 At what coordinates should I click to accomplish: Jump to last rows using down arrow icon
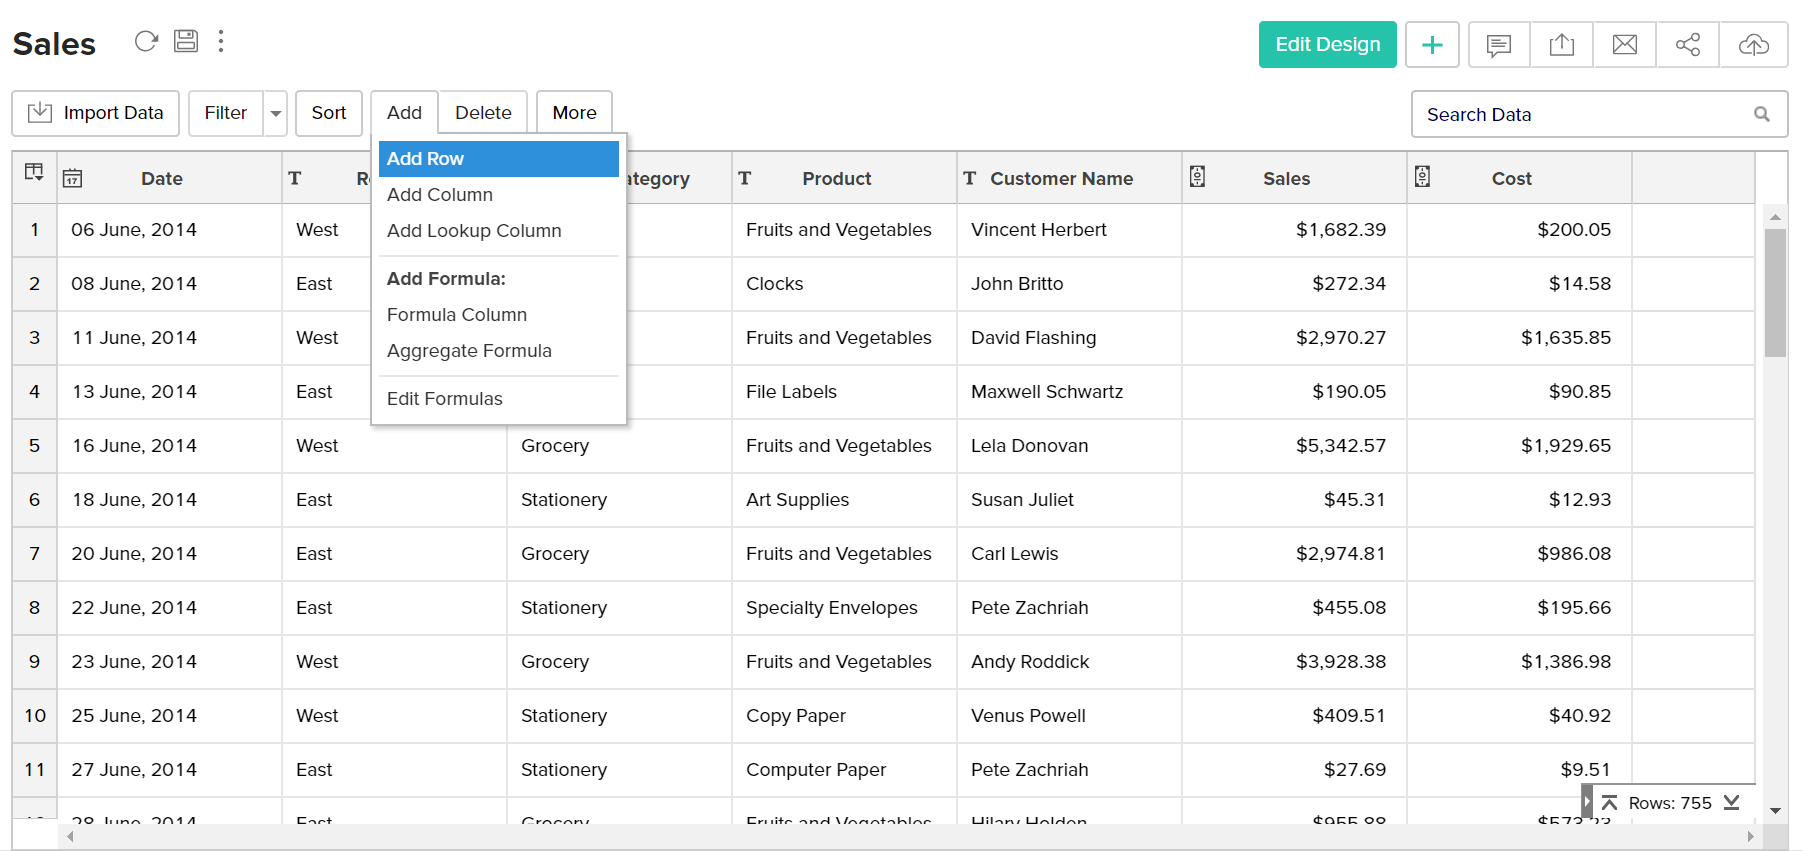[1732, 802]
